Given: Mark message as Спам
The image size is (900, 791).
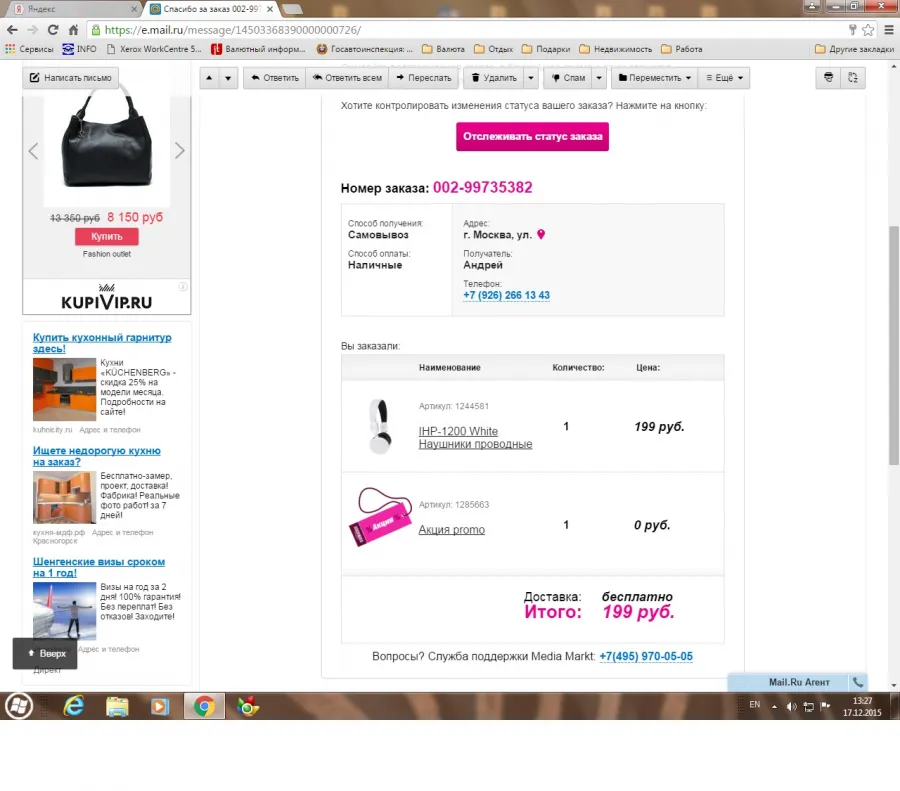Looking at the screenshot, I should 568,78.
